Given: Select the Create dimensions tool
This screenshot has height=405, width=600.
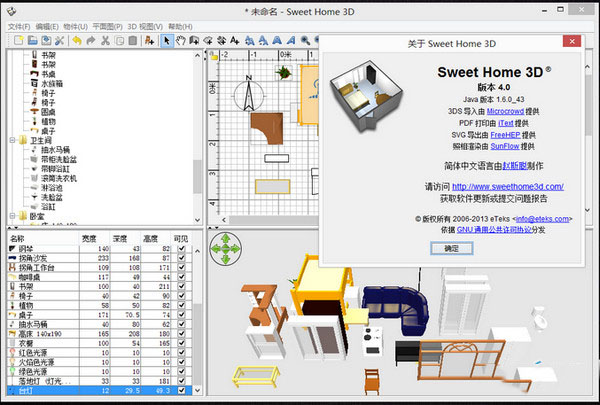Looking at the screenshot, I should point(221,40).
